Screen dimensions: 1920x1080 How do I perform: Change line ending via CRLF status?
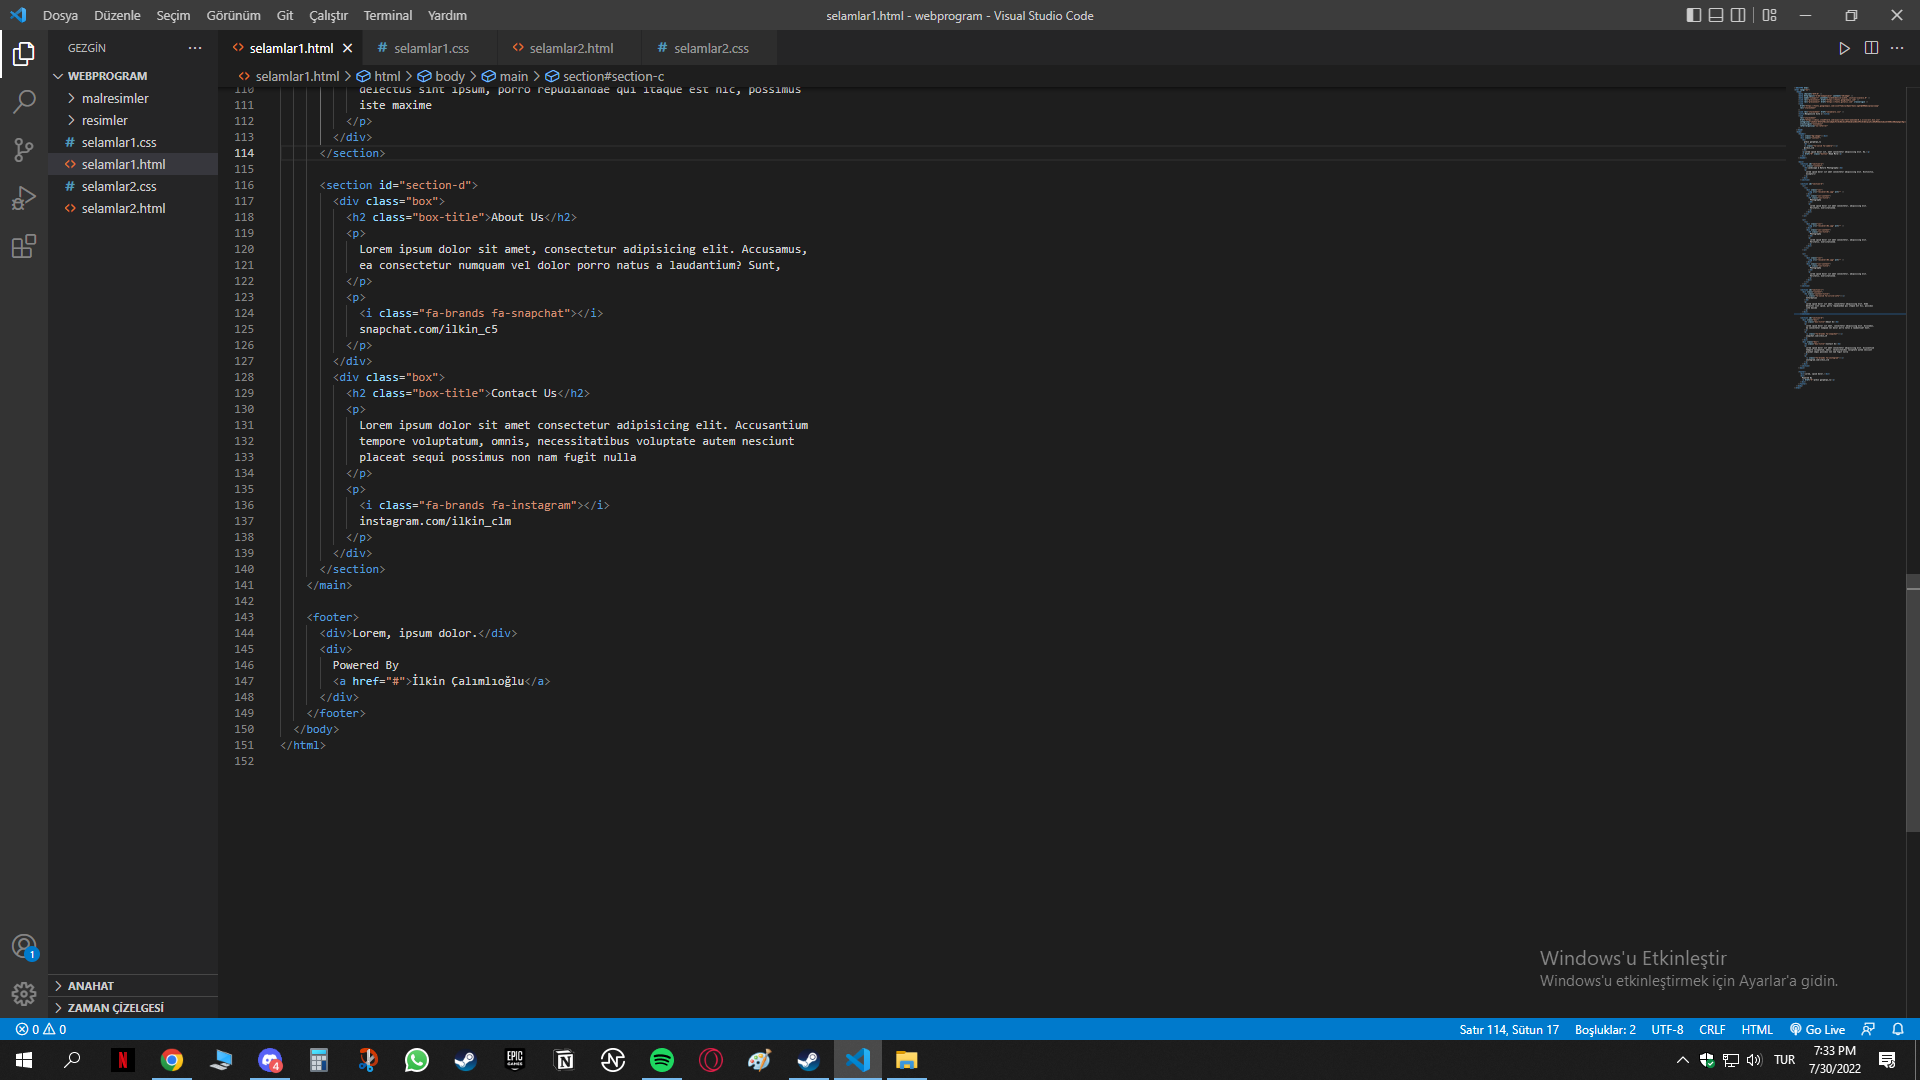tap(1712, 1029)
